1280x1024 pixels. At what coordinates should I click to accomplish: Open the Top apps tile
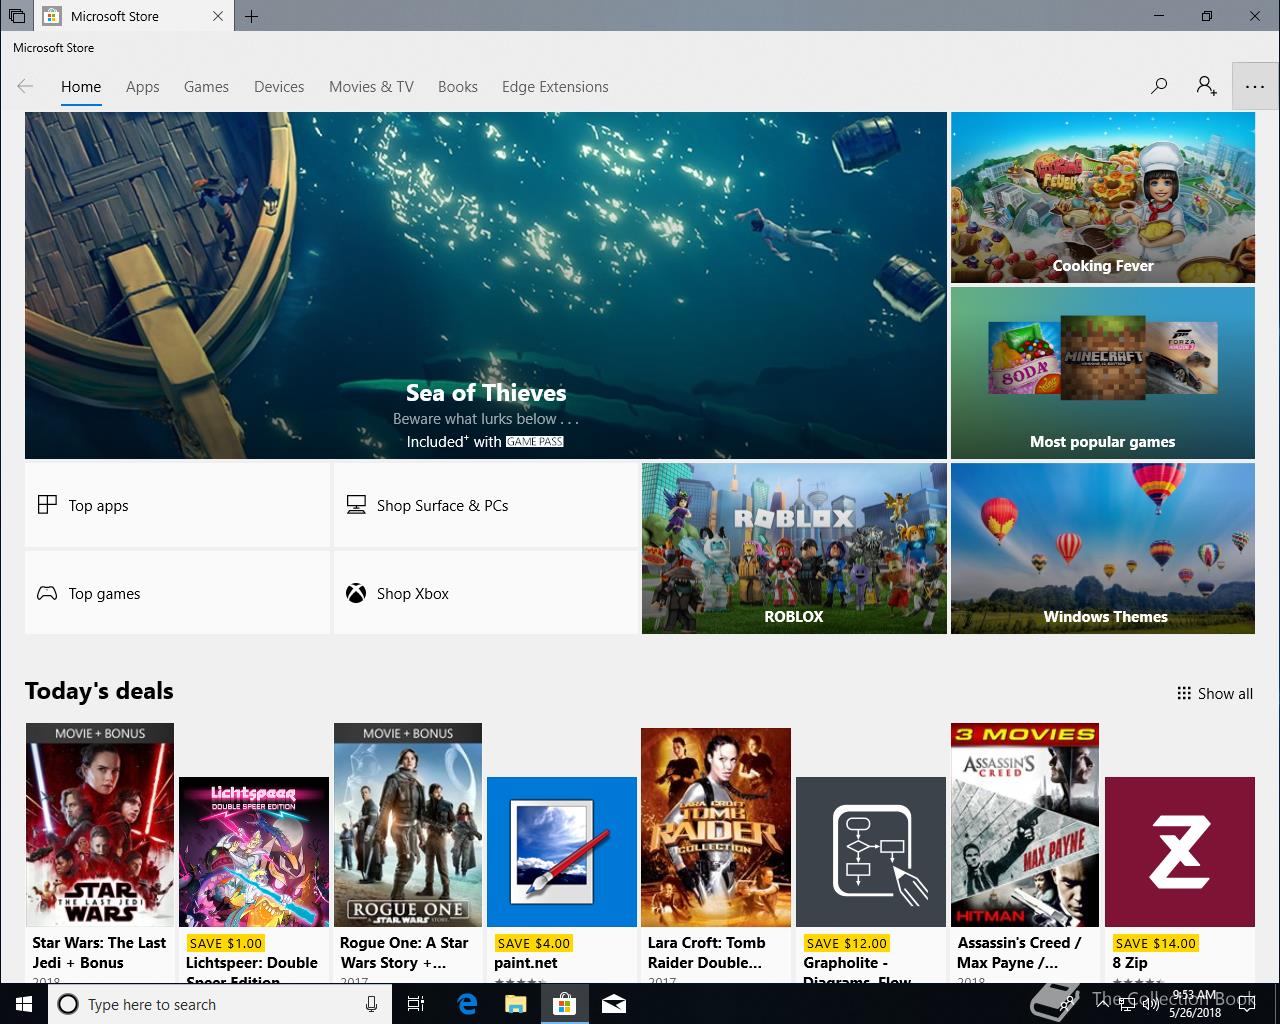(177, 505)
